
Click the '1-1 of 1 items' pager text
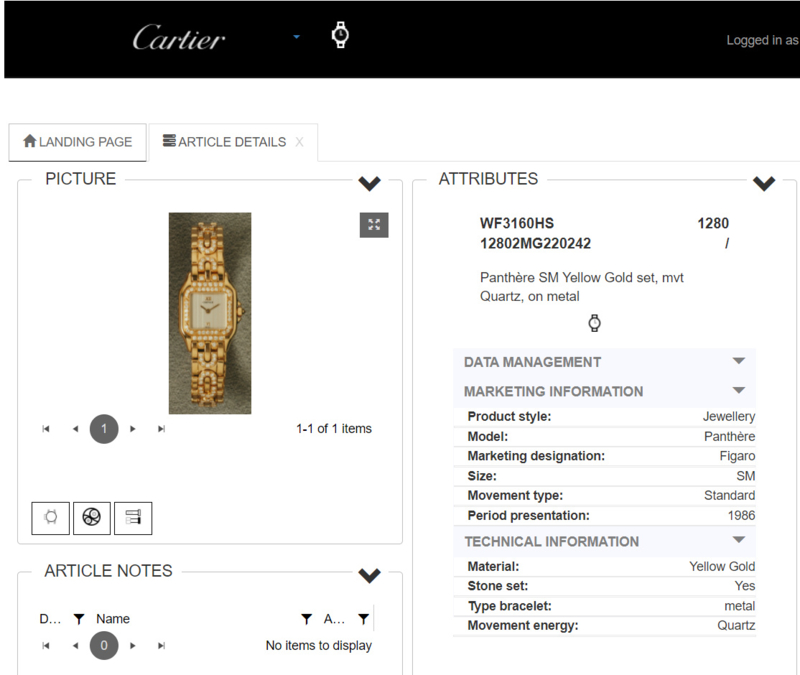point(334,429)
